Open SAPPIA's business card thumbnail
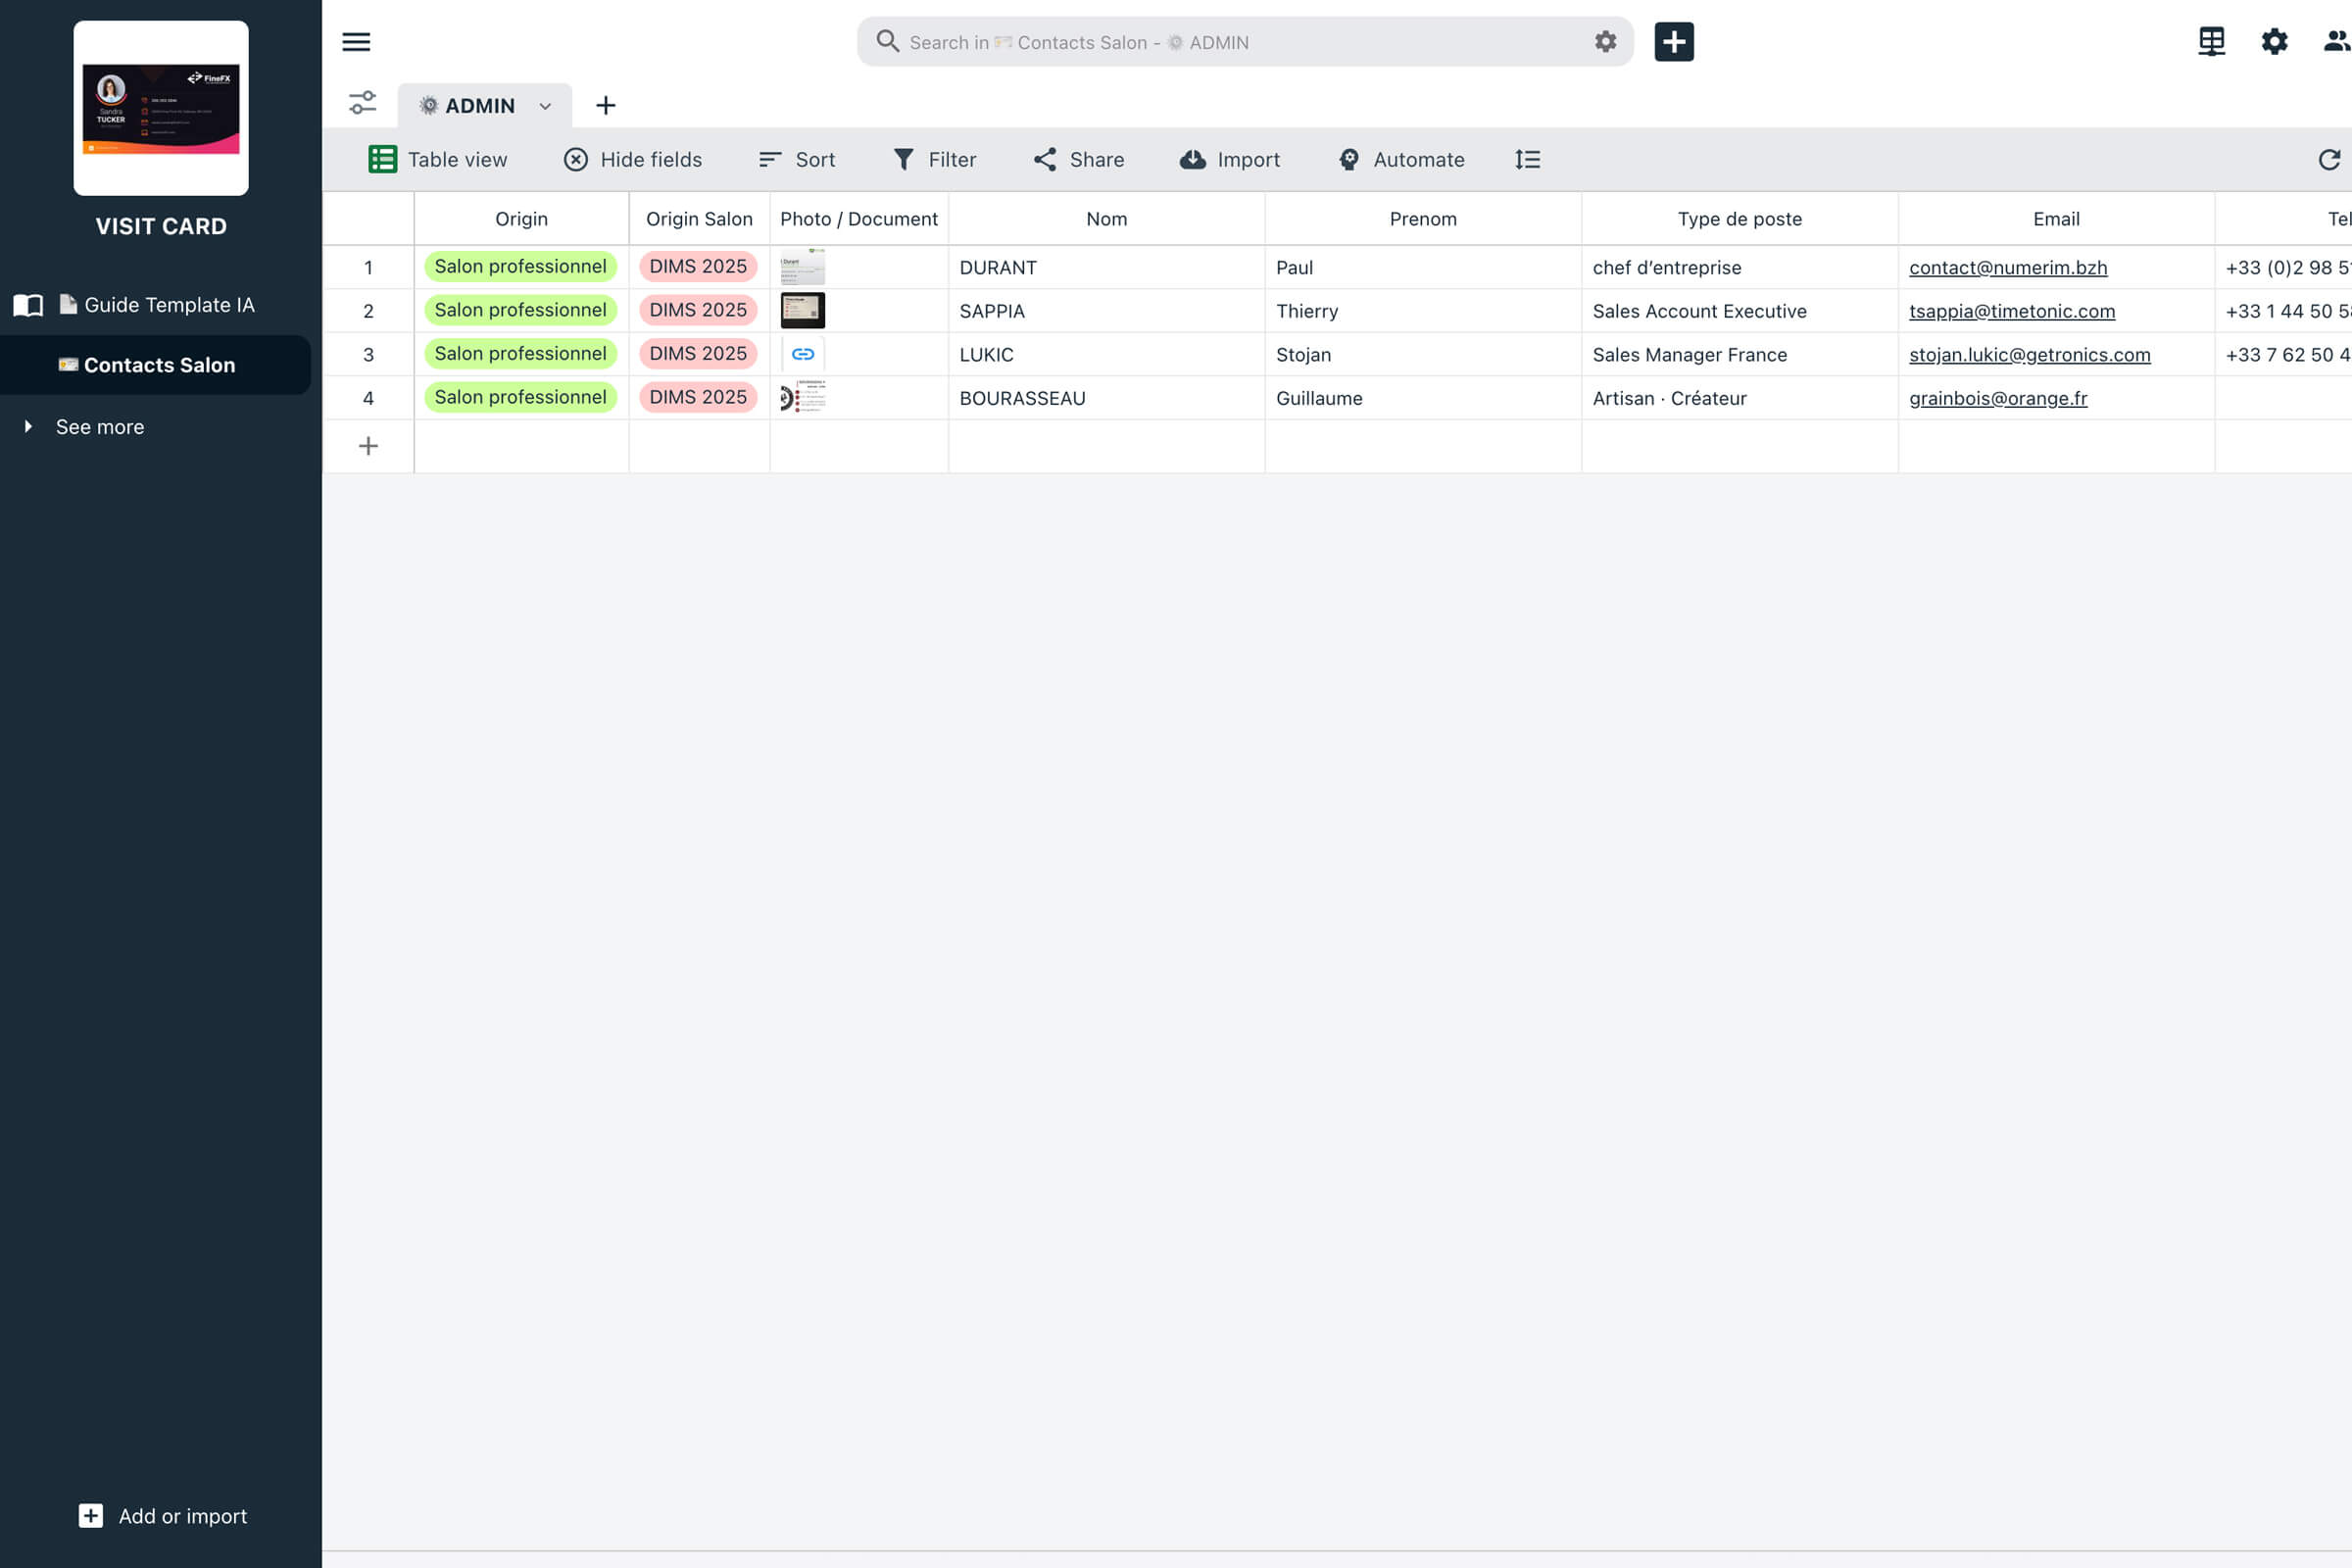 (802, 311)
